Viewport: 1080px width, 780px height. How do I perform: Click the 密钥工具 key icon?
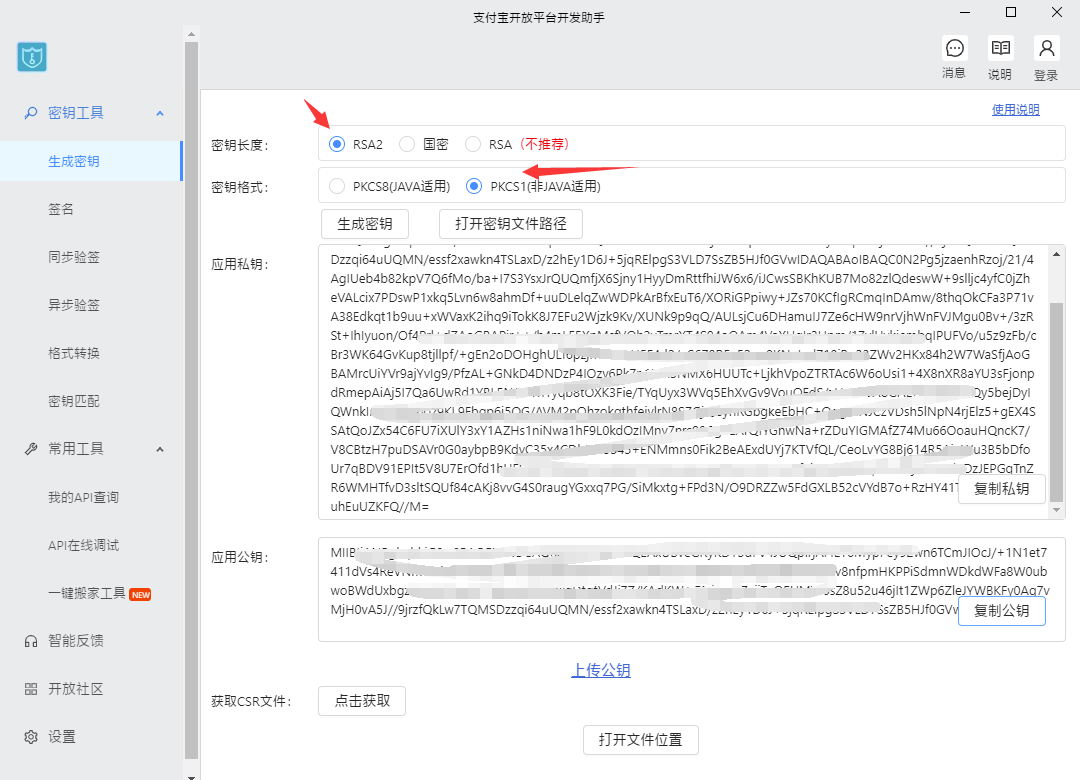pyautogui.click(x=31, y=113)
